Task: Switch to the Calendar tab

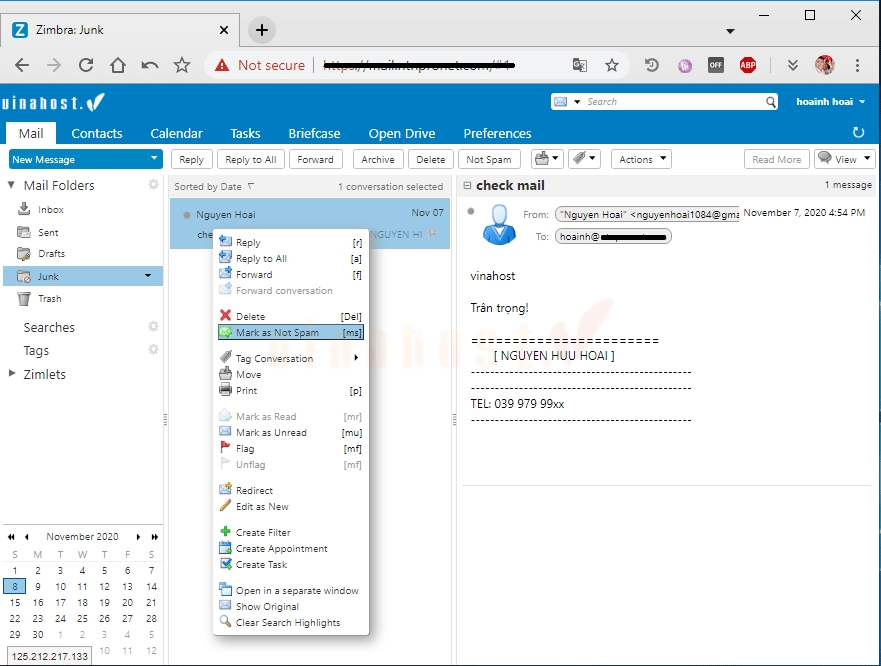Action: tap(176, 133)
